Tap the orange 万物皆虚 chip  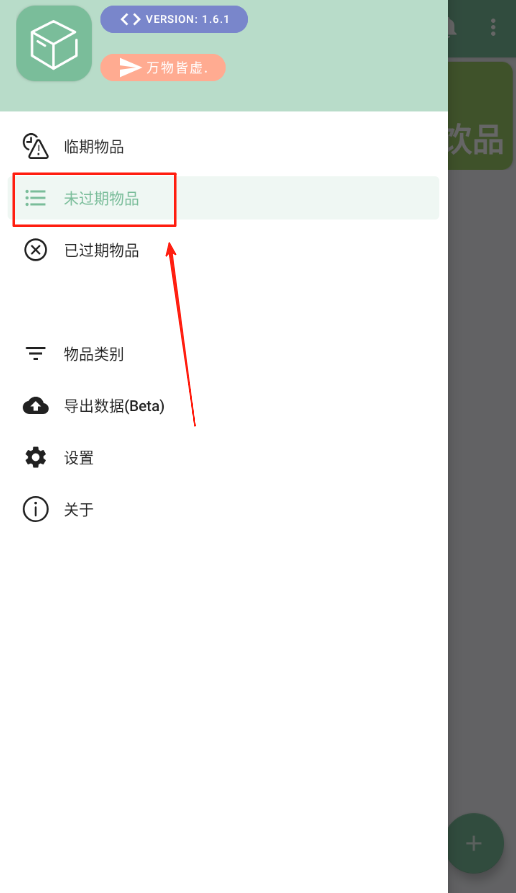pyautogui.click(x=163, y=68)
